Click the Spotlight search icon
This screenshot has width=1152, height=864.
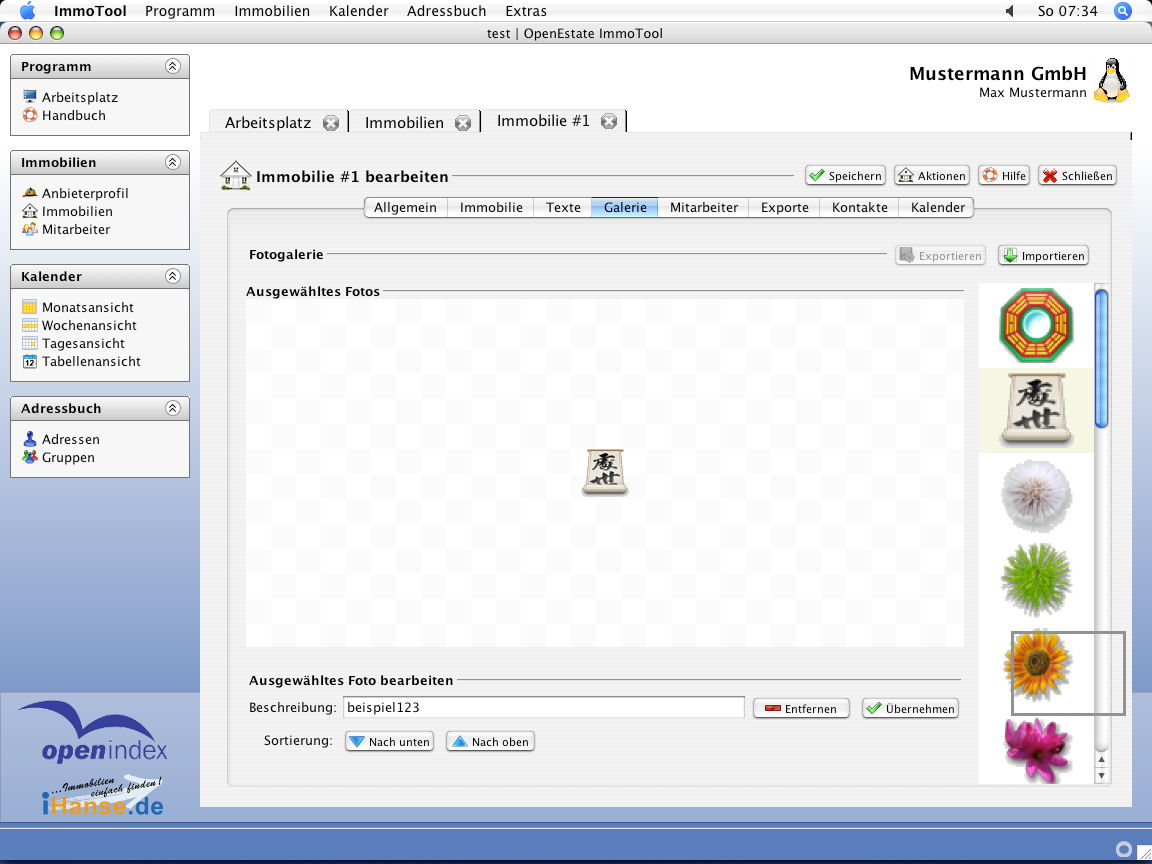click(1123, 11)
